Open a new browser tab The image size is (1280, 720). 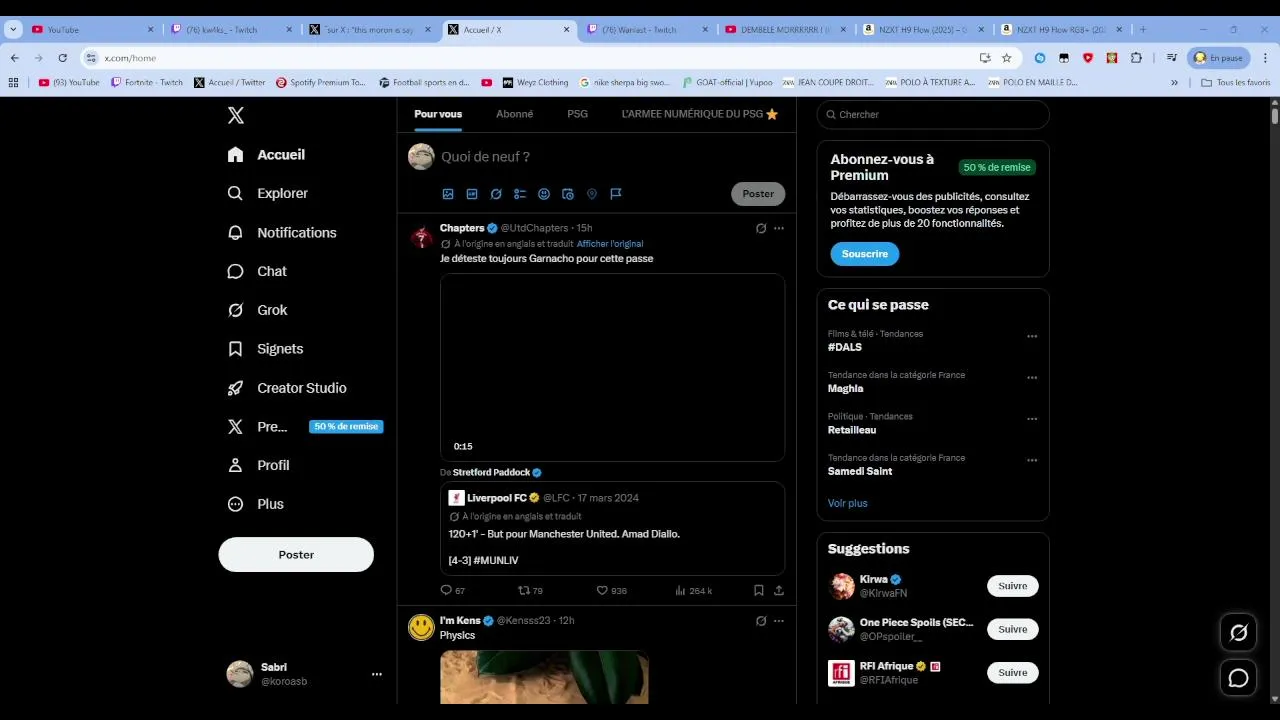pyautogui.click(x=1143, y=30)
